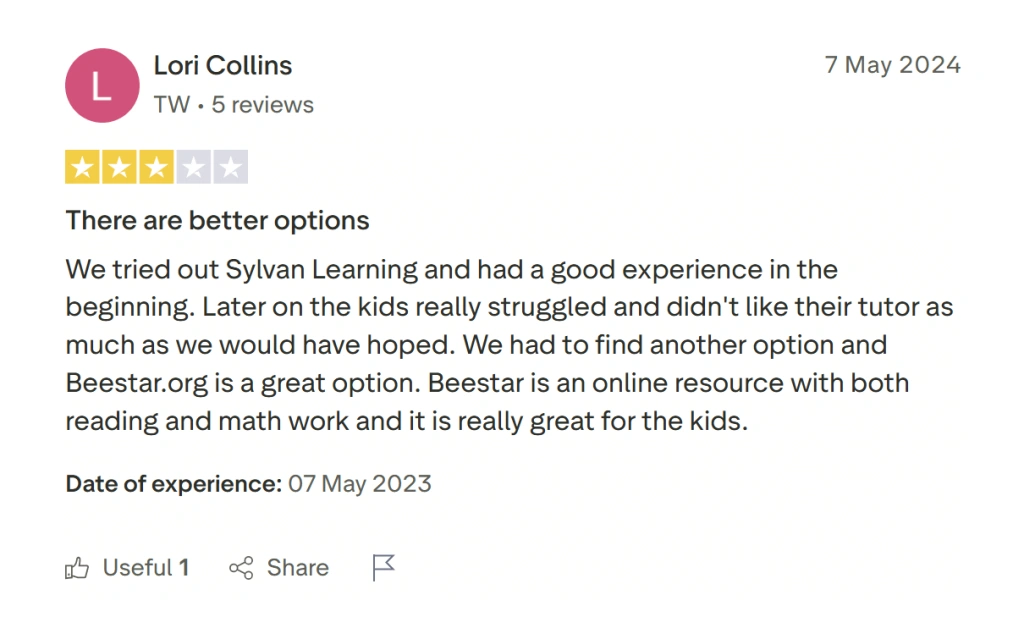Select the review title text

(x=216, y=220)
